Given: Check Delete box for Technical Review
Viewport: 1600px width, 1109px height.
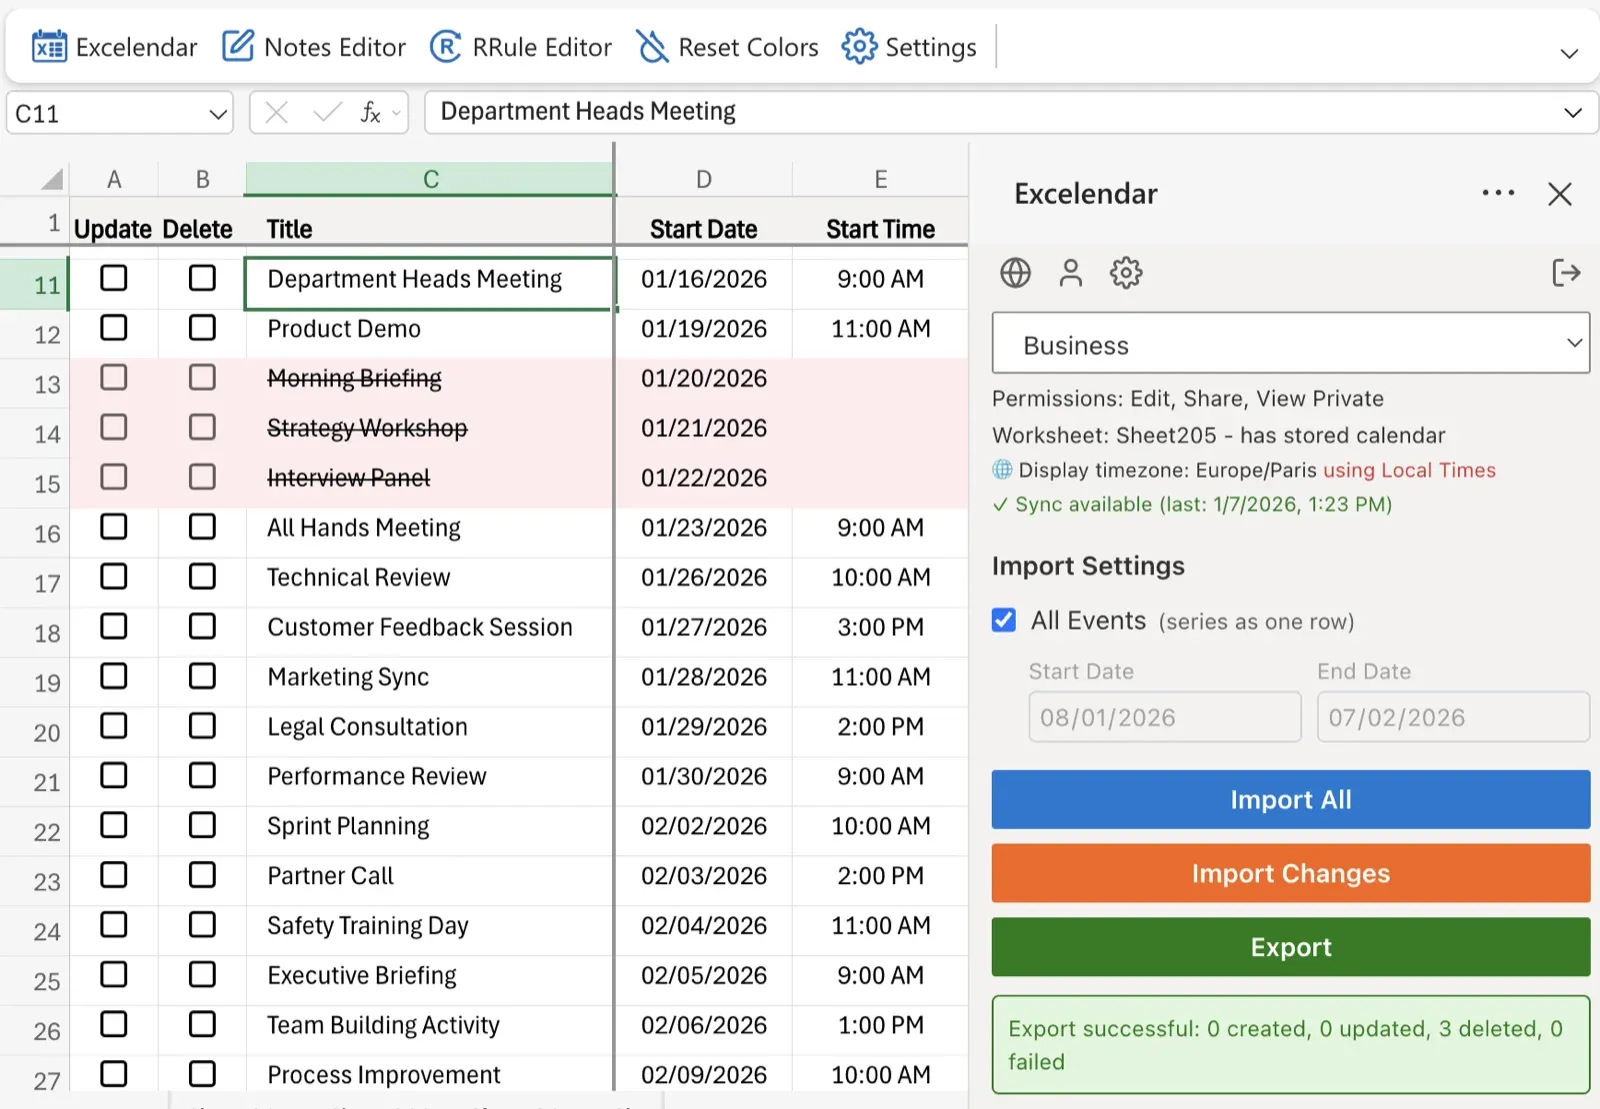Looking at the screenshot, I should coord(202,577).
